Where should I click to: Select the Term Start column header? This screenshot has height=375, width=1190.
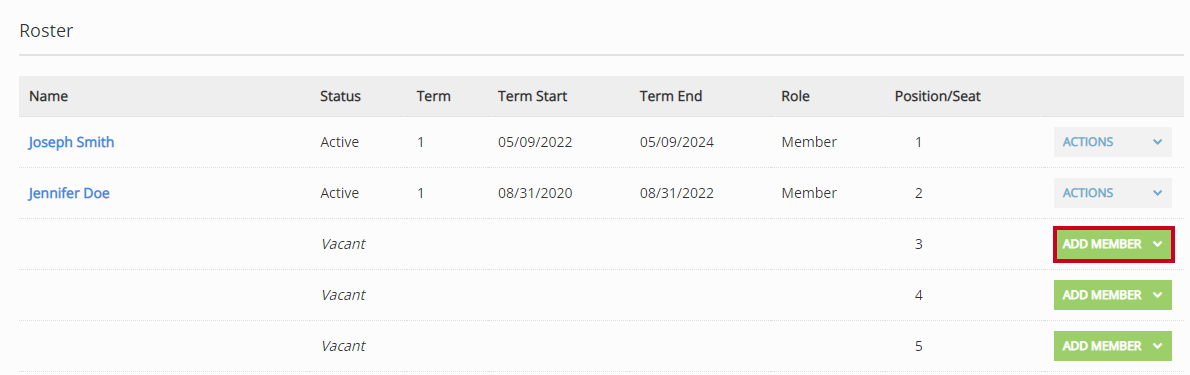click(533, 96)
